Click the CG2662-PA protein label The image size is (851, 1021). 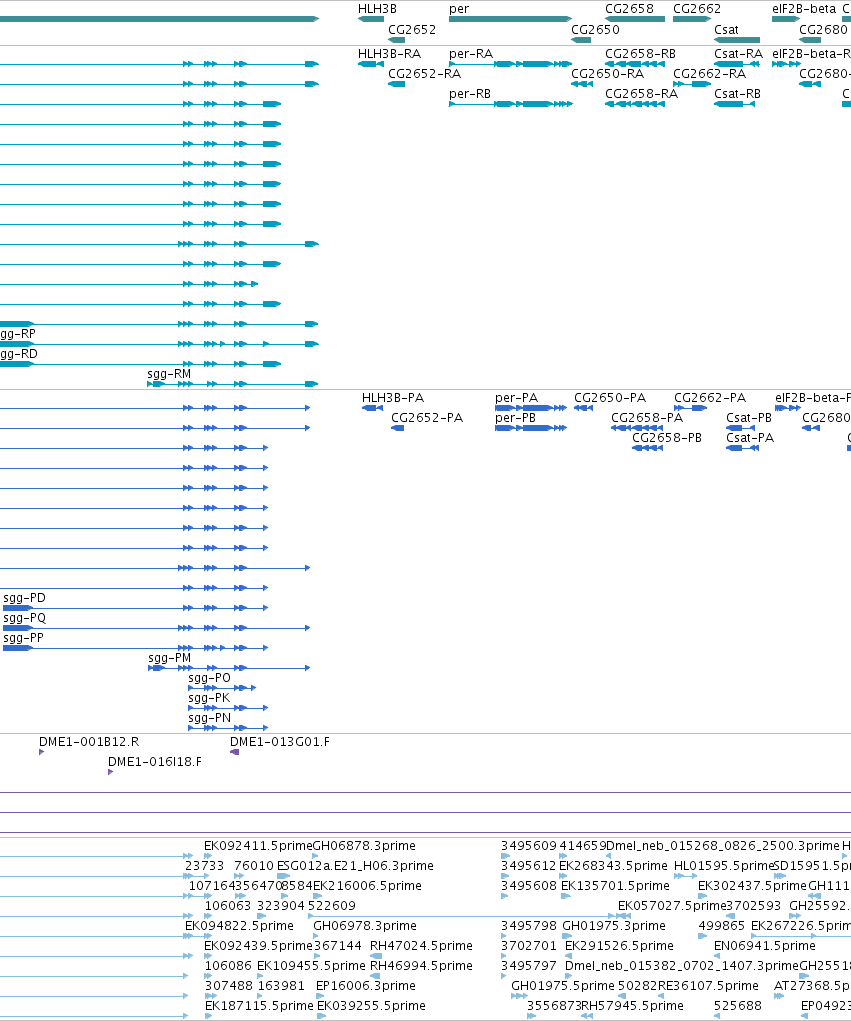point(710,397)
